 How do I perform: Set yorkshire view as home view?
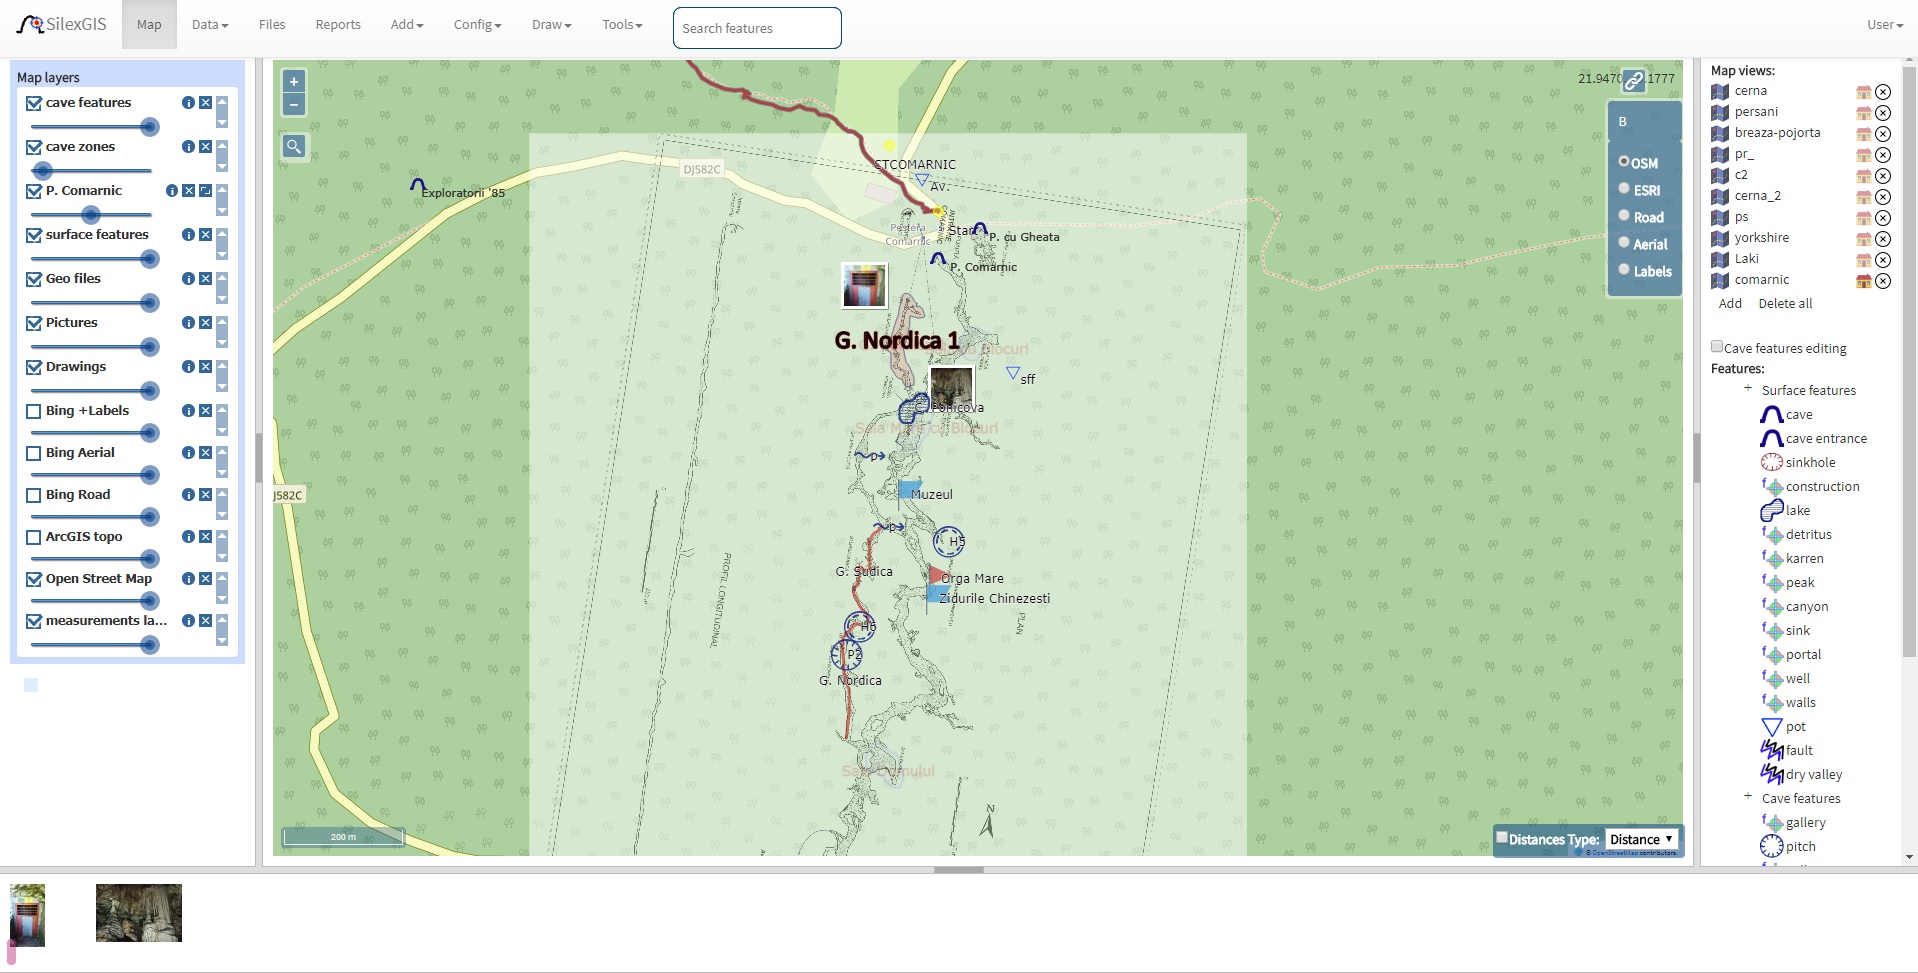point(1863,239)
